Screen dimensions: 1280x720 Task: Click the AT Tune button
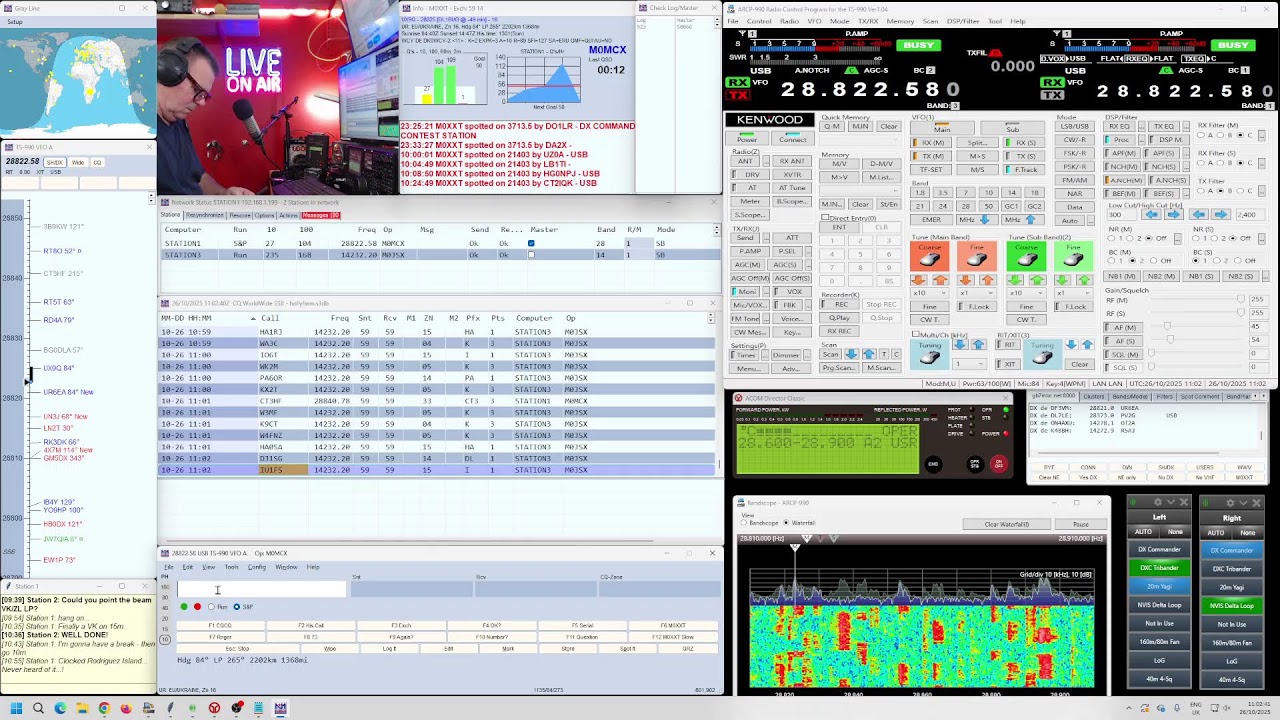coord(792,188)
